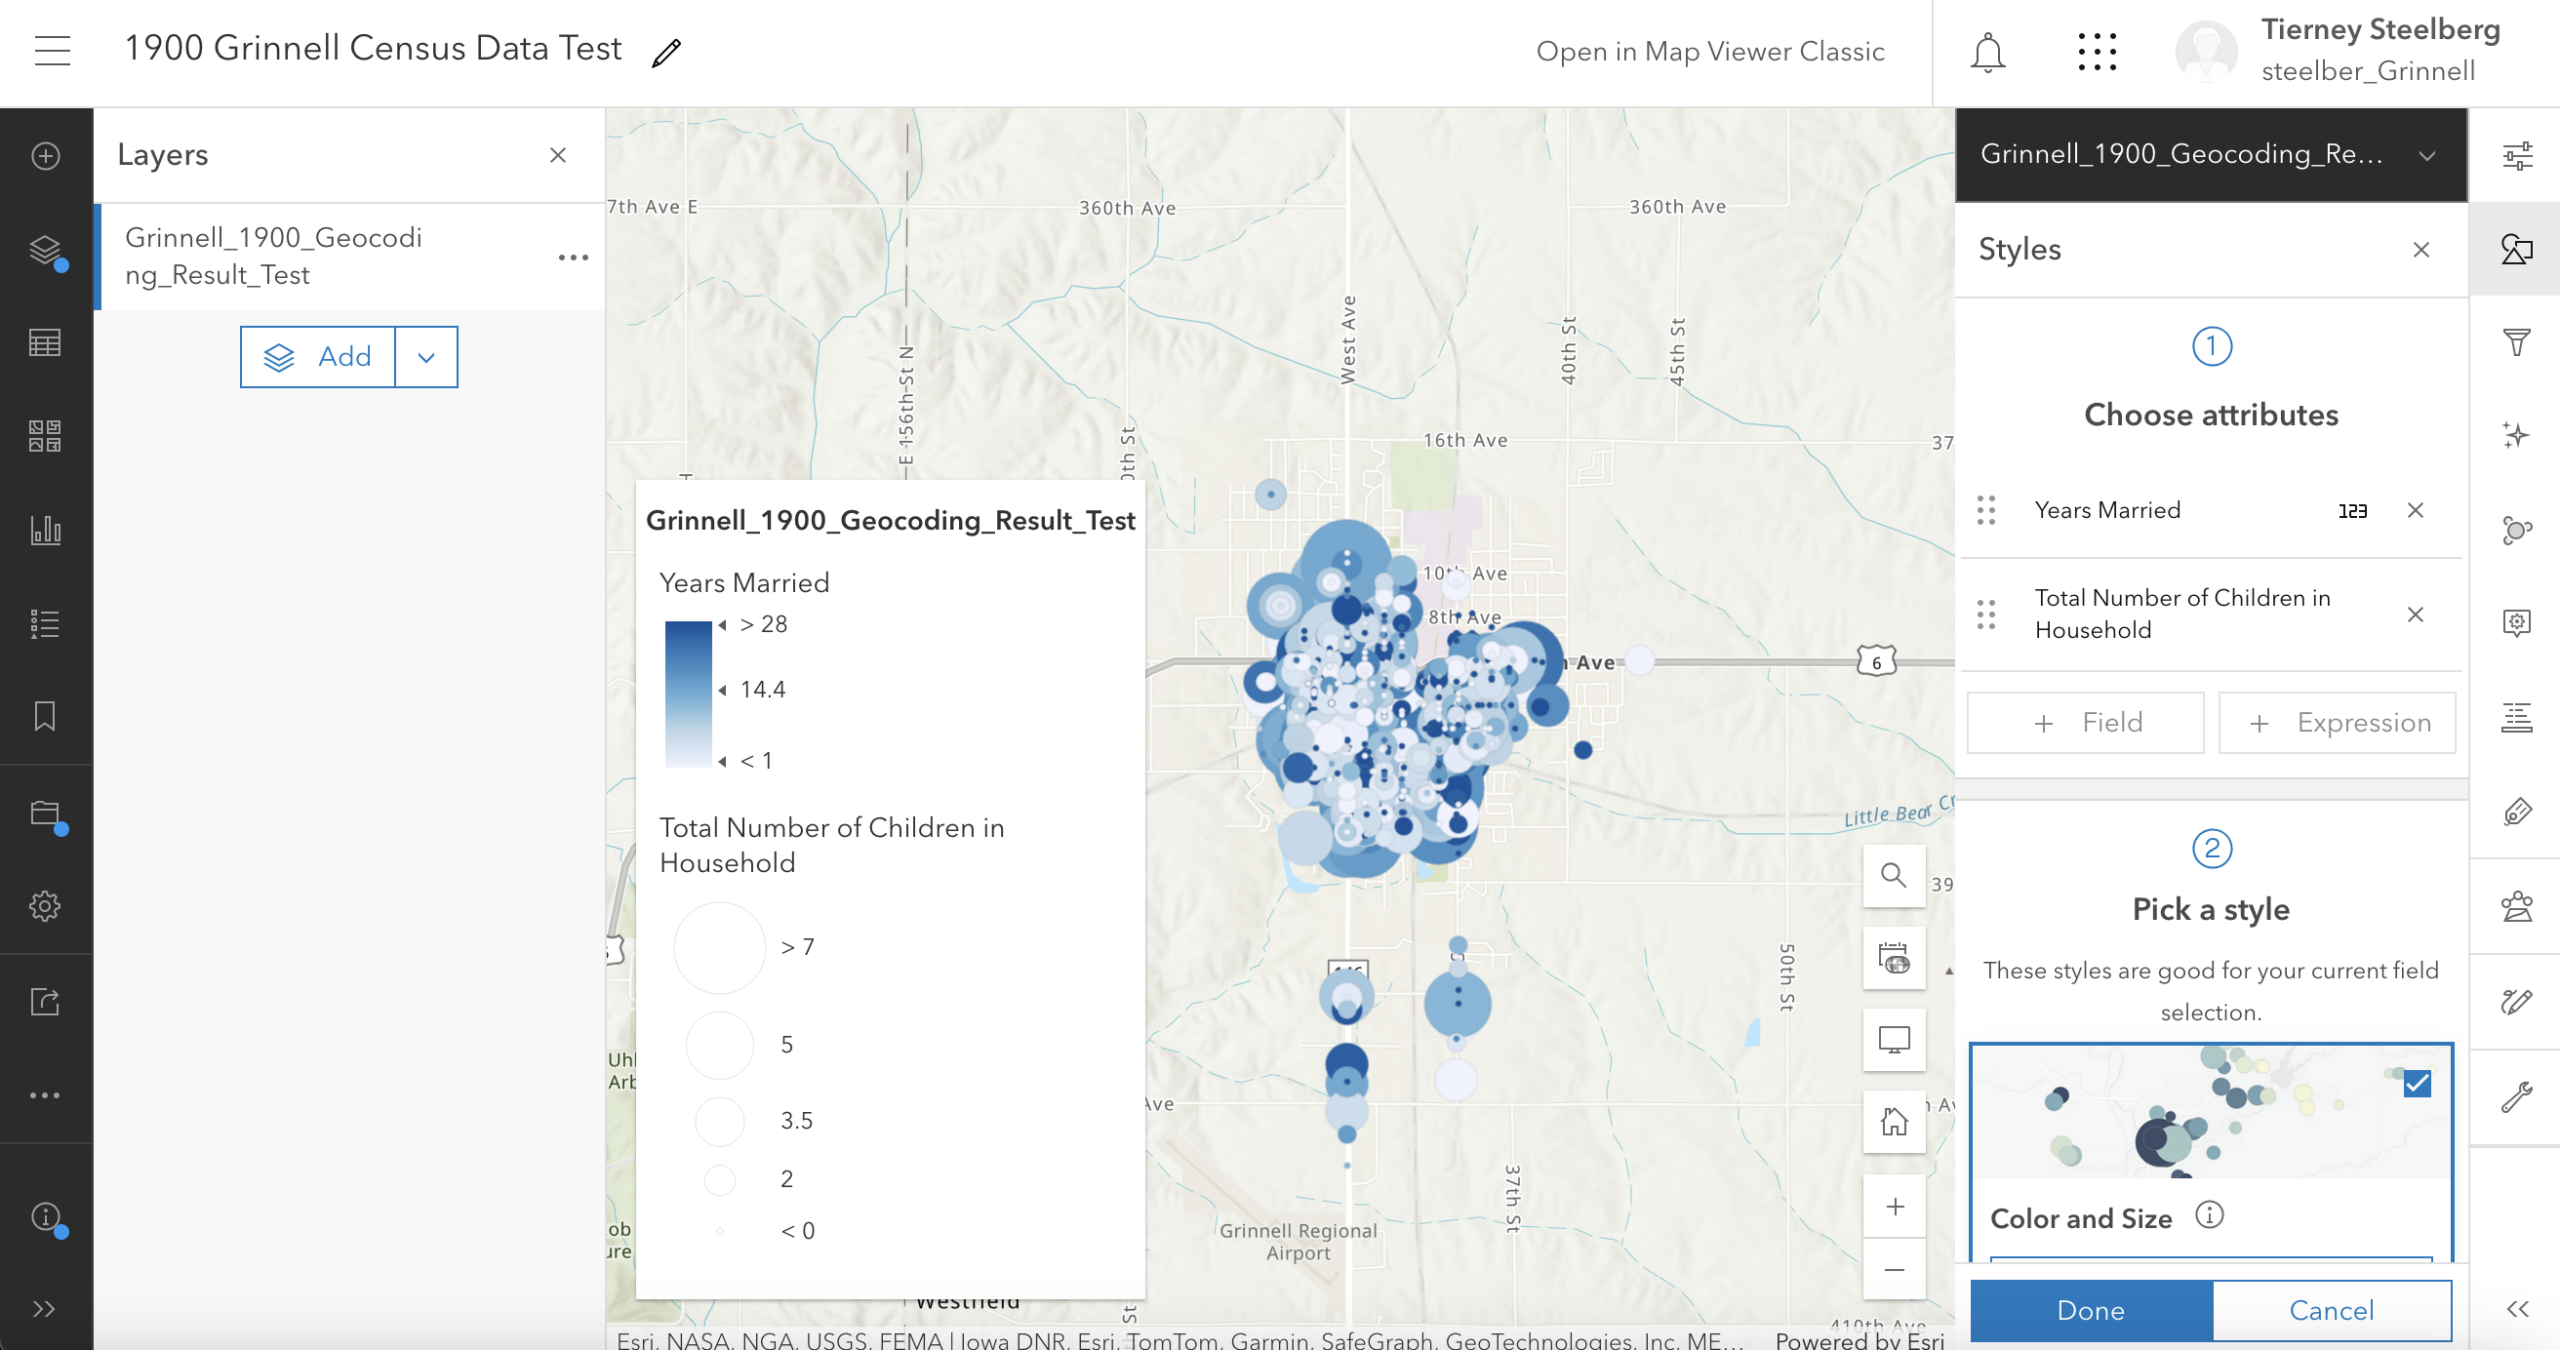
Task: Click the Years Married color ramp
Action: [x=688, y=693]
